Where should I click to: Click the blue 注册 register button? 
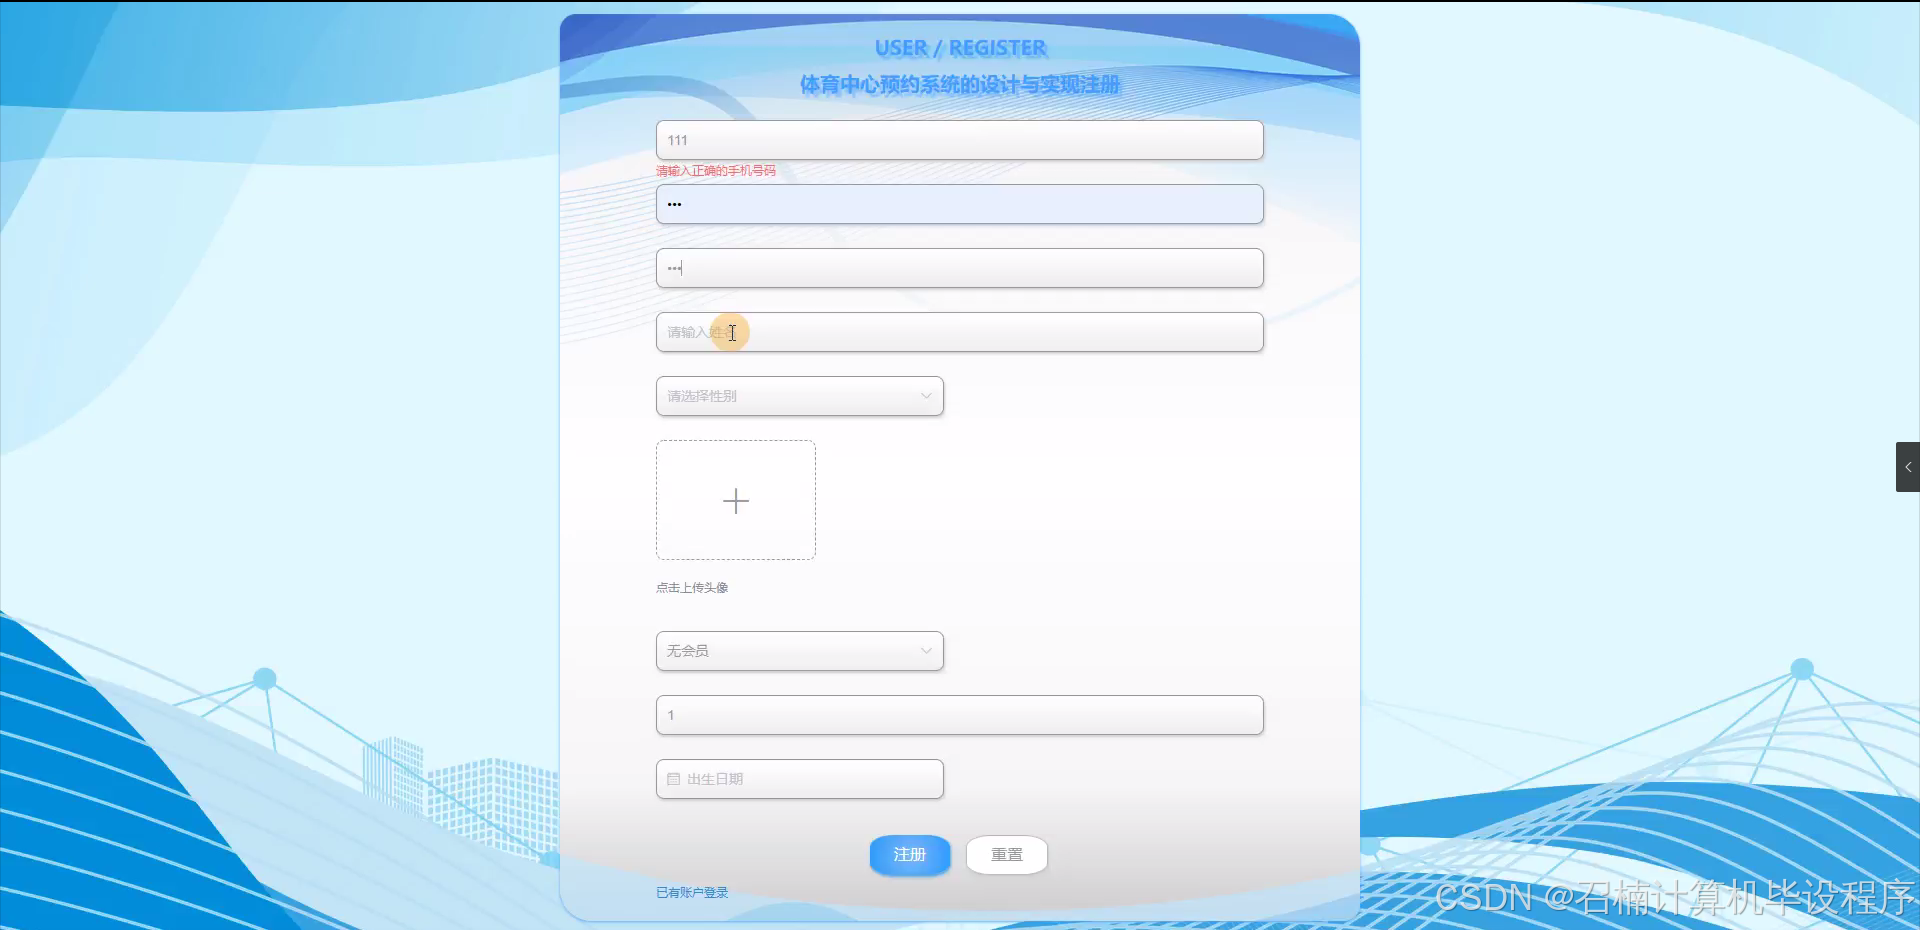909,855
